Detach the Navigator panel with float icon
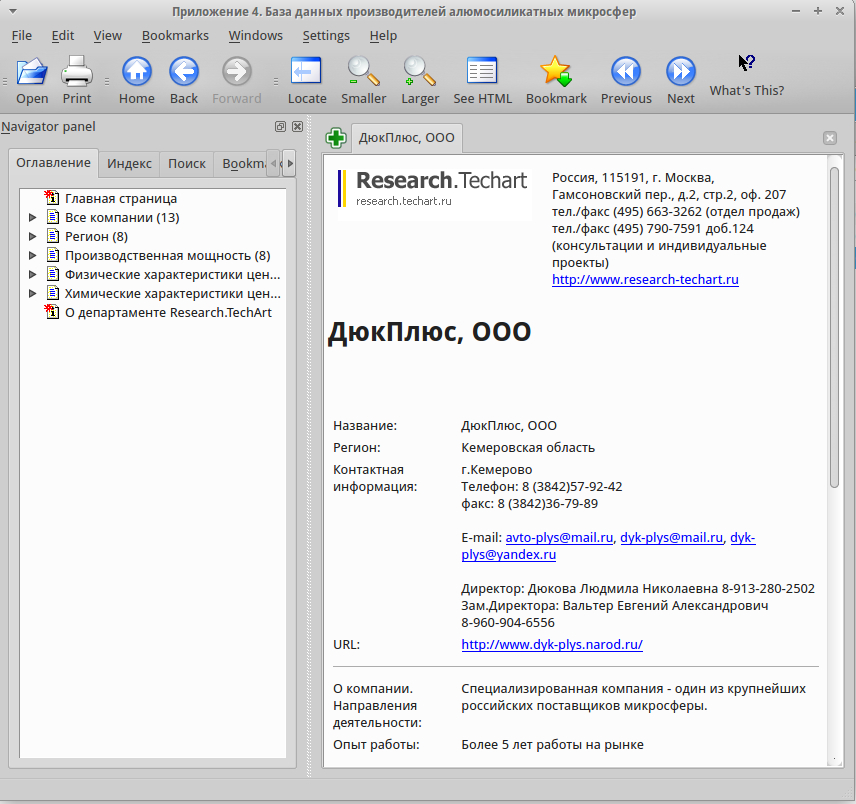This screenshot has height=804, width=856. pos(280,127)
